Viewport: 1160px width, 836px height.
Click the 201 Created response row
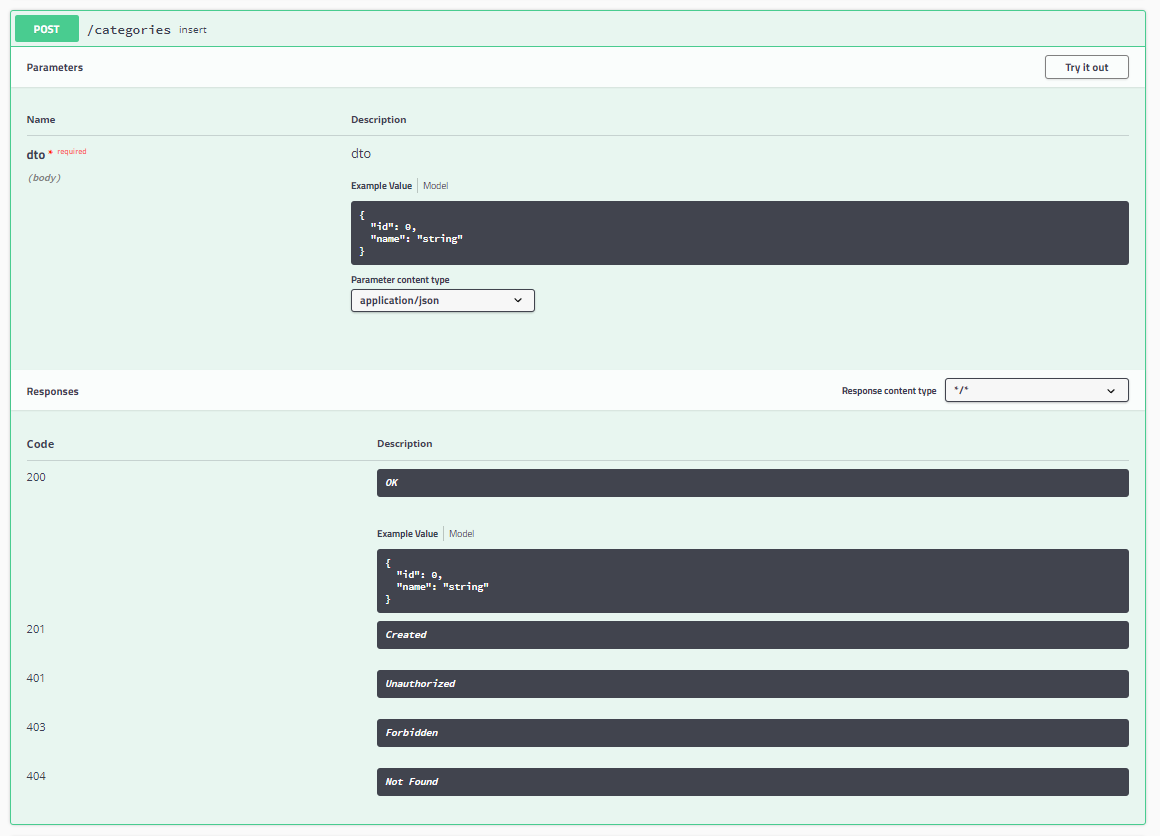752,634
